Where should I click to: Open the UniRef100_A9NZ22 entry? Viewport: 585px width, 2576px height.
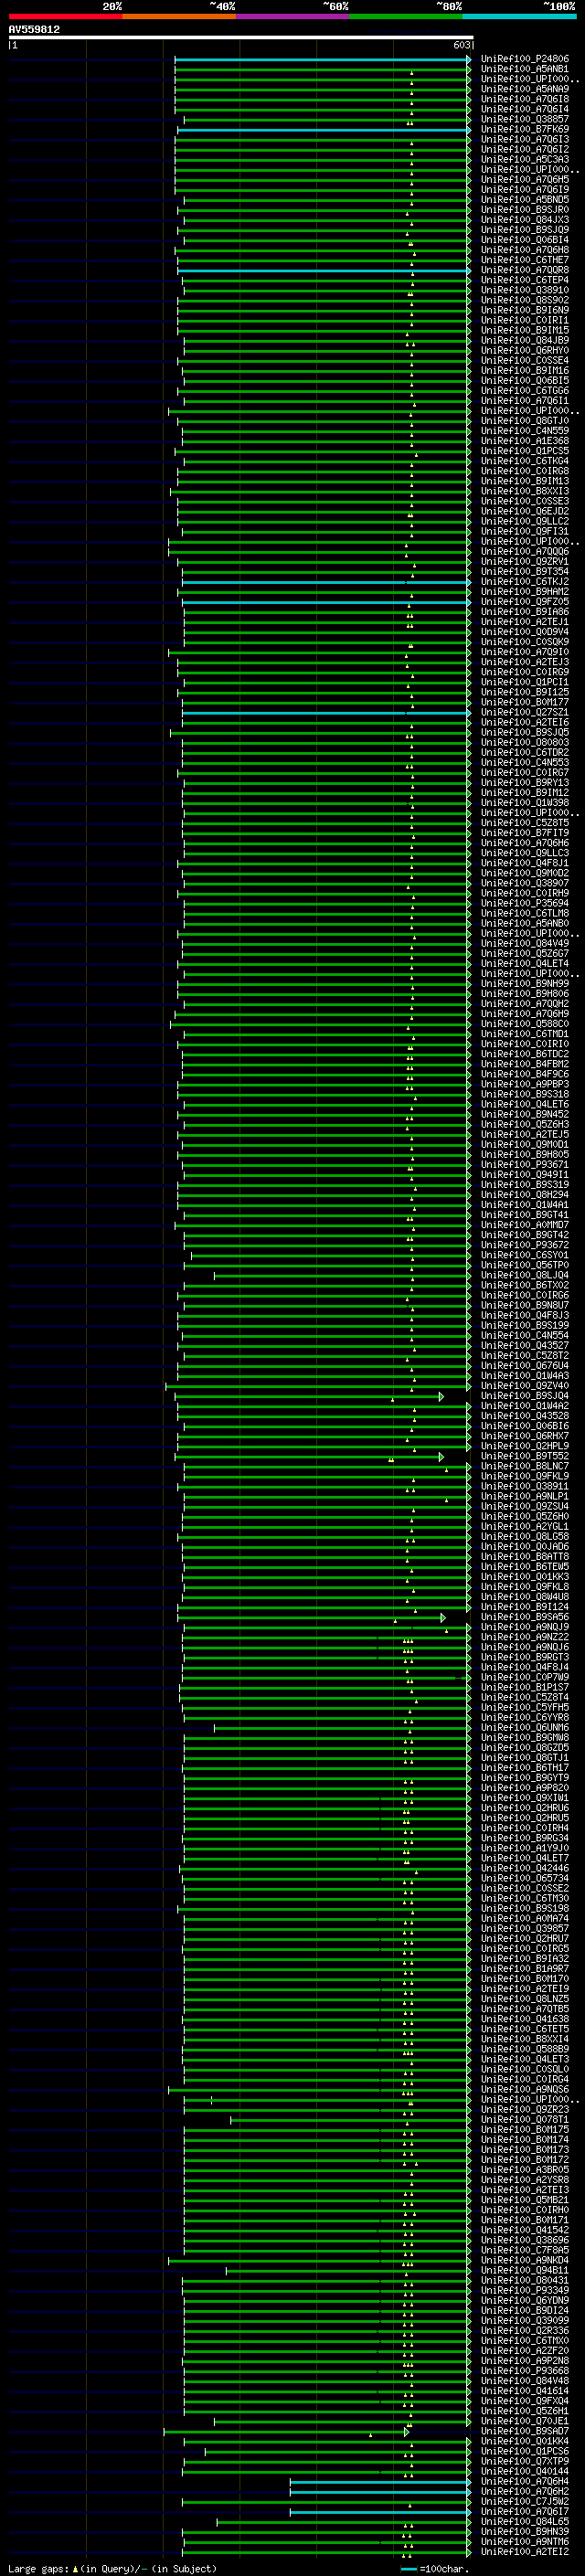click(525, 1637)
